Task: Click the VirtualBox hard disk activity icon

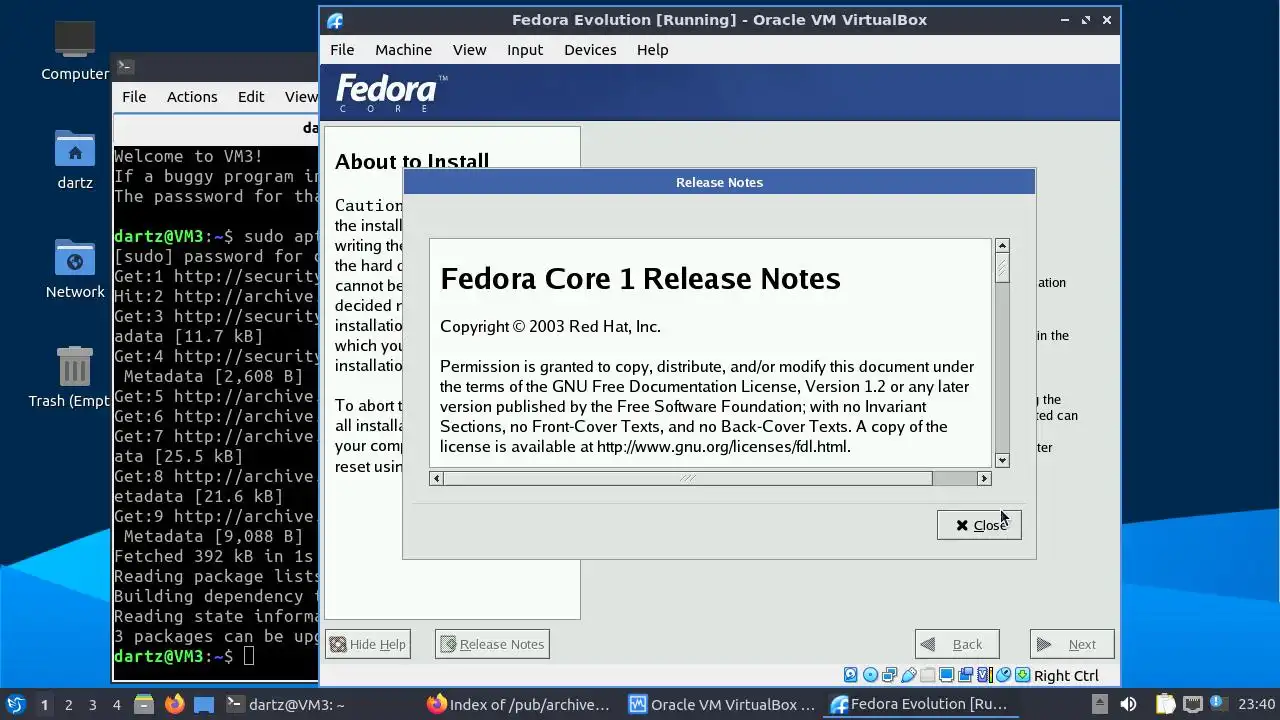Action: click(x=851, y=675)
